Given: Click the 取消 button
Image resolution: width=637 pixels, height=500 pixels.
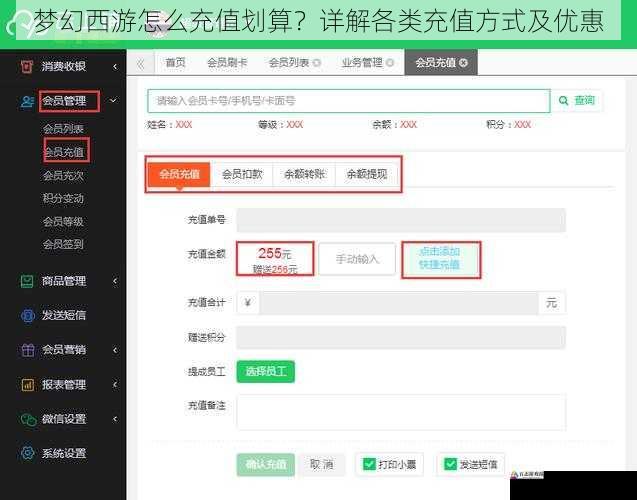Looking at the screenshot, I should [322, 464].
